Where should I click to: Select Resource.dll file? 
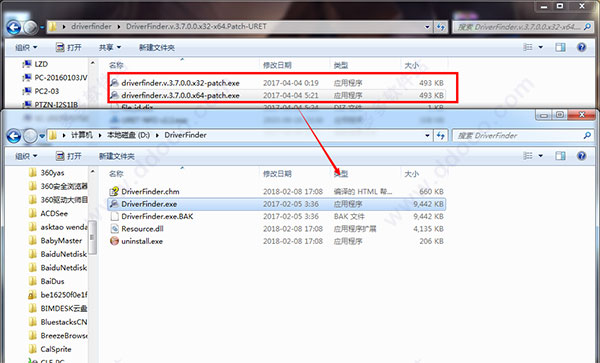[x=277, y=229]
